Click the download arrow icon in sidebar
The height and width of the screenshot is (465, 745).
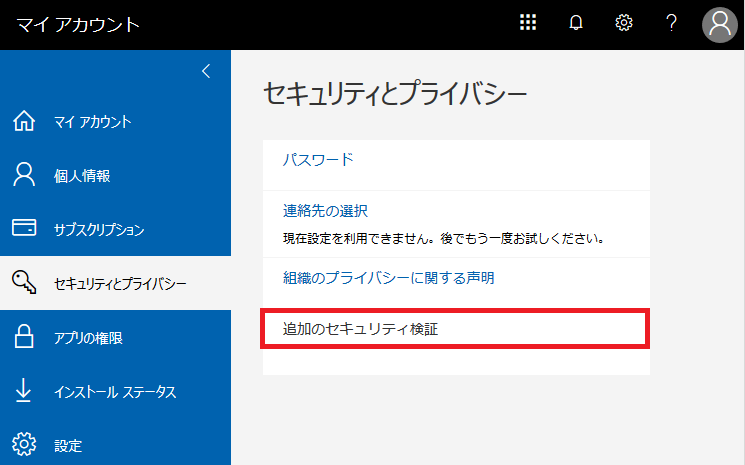24,391
